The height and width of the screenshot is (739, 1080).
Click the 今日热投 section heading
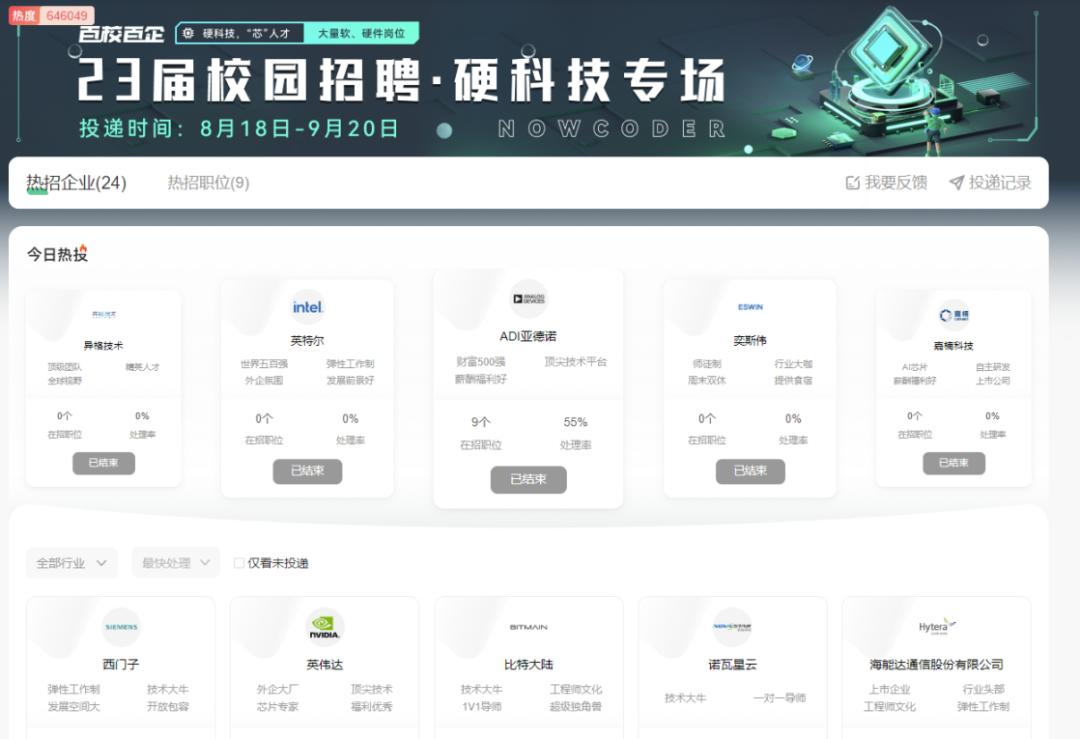[x=57, y=255]
